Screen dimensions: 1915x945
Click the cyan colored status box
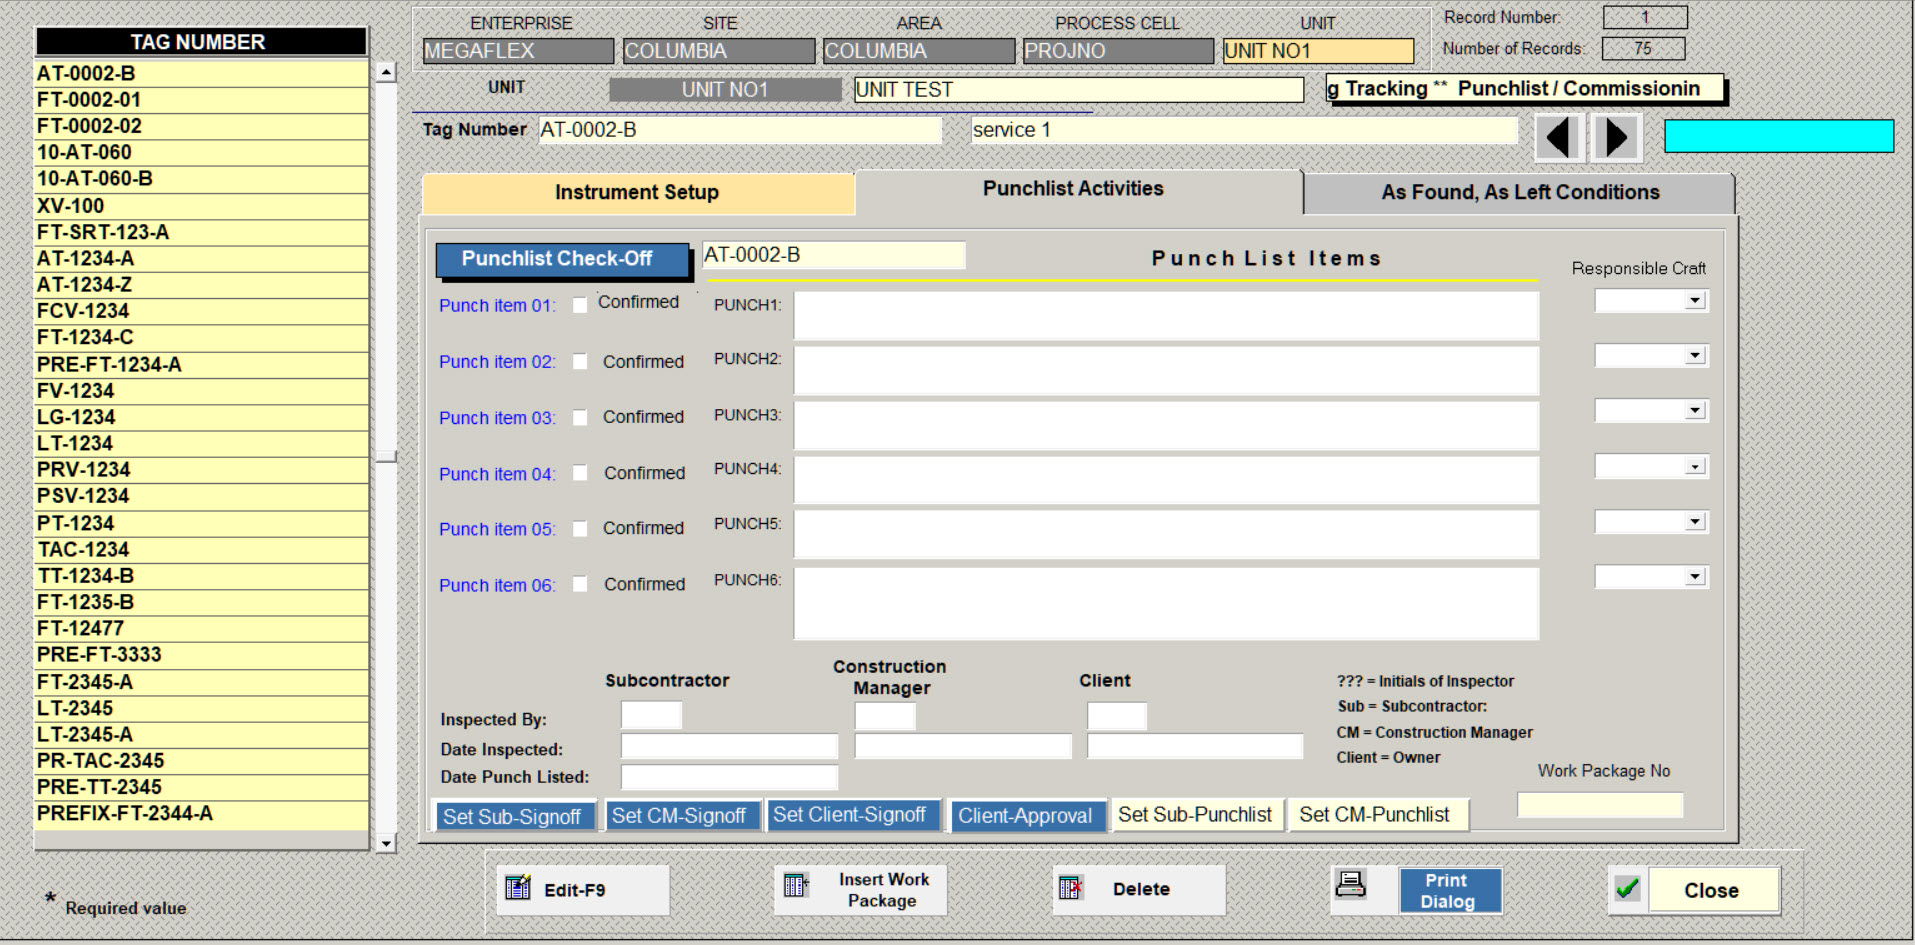(x=1778, y=137)
